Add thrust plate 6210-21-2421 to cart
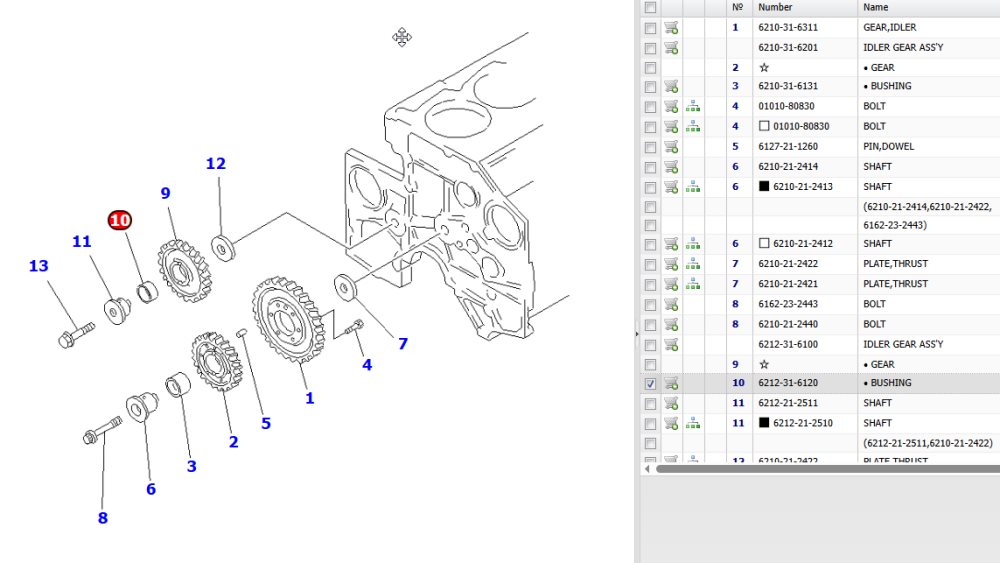This screenshot has height=563, width=1000. (x=671, y=284)
